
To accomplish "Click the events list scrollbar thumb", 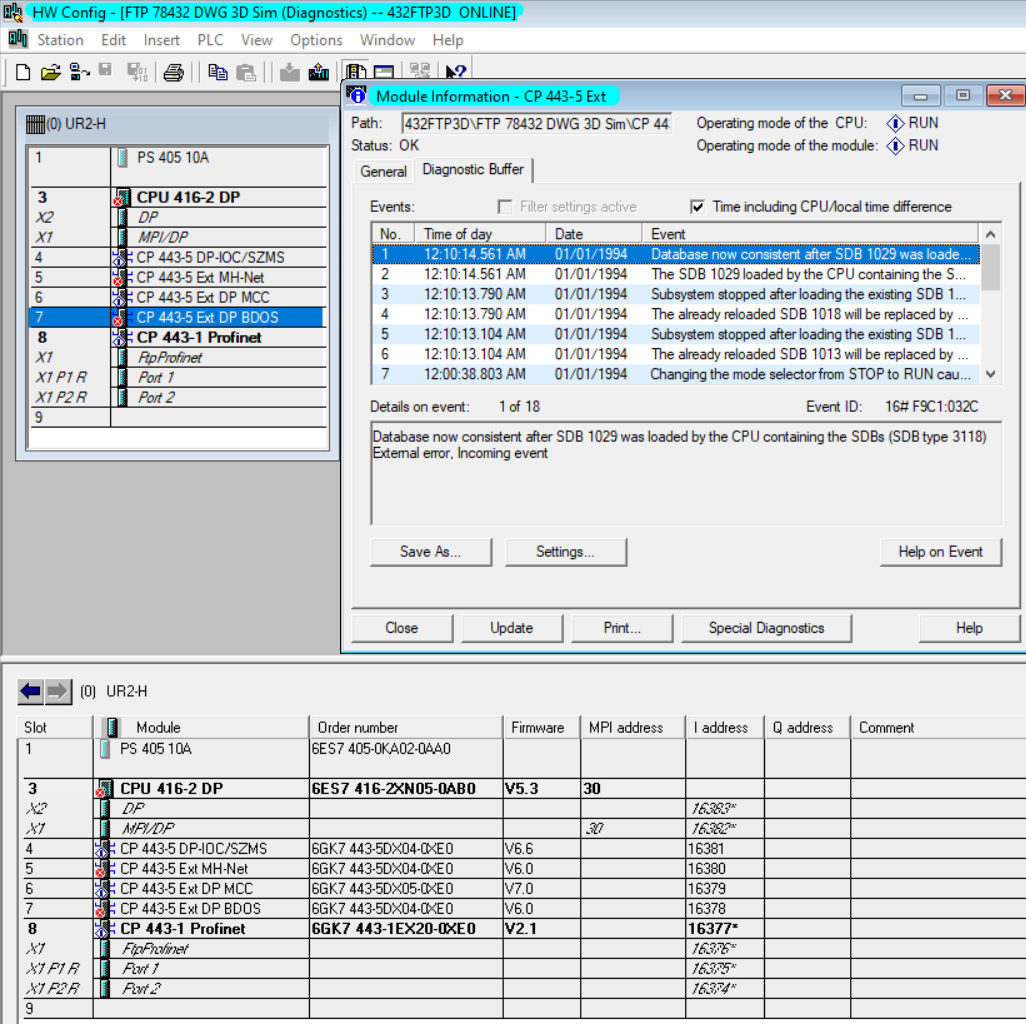I will coord(990,265).
